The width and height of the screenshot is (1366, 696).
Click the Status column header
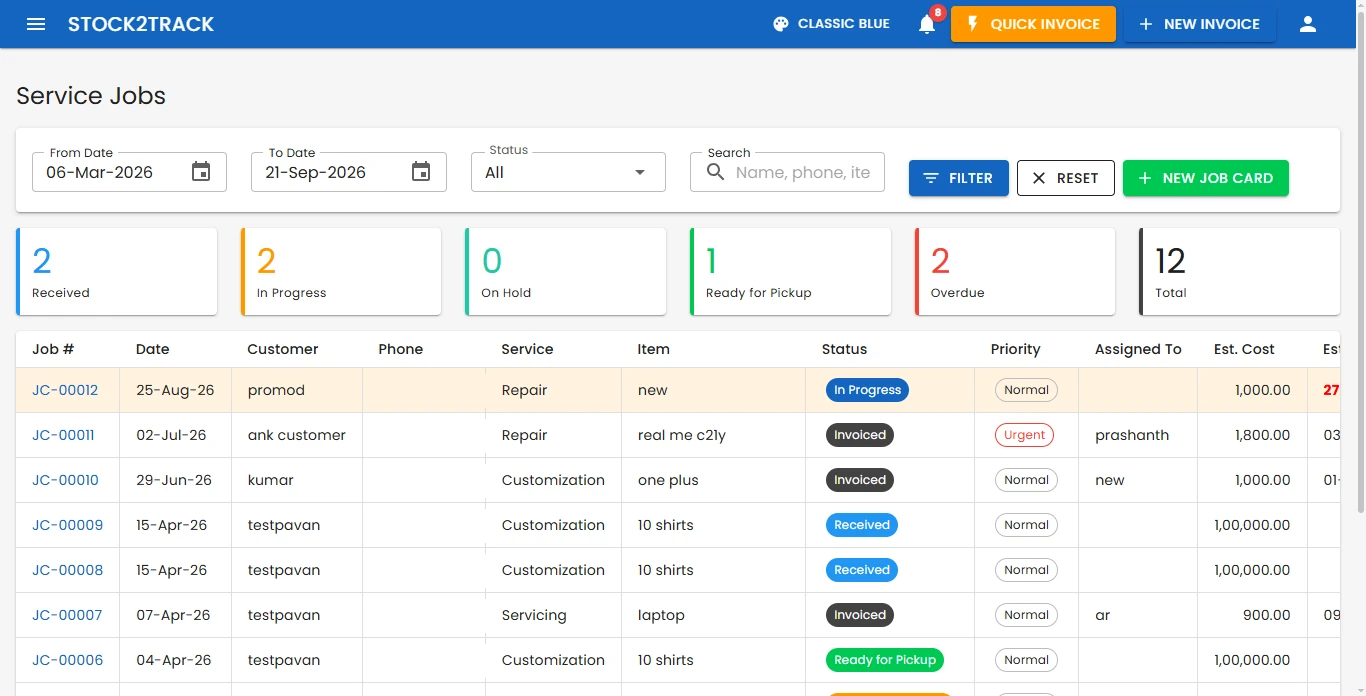[844, 349]
